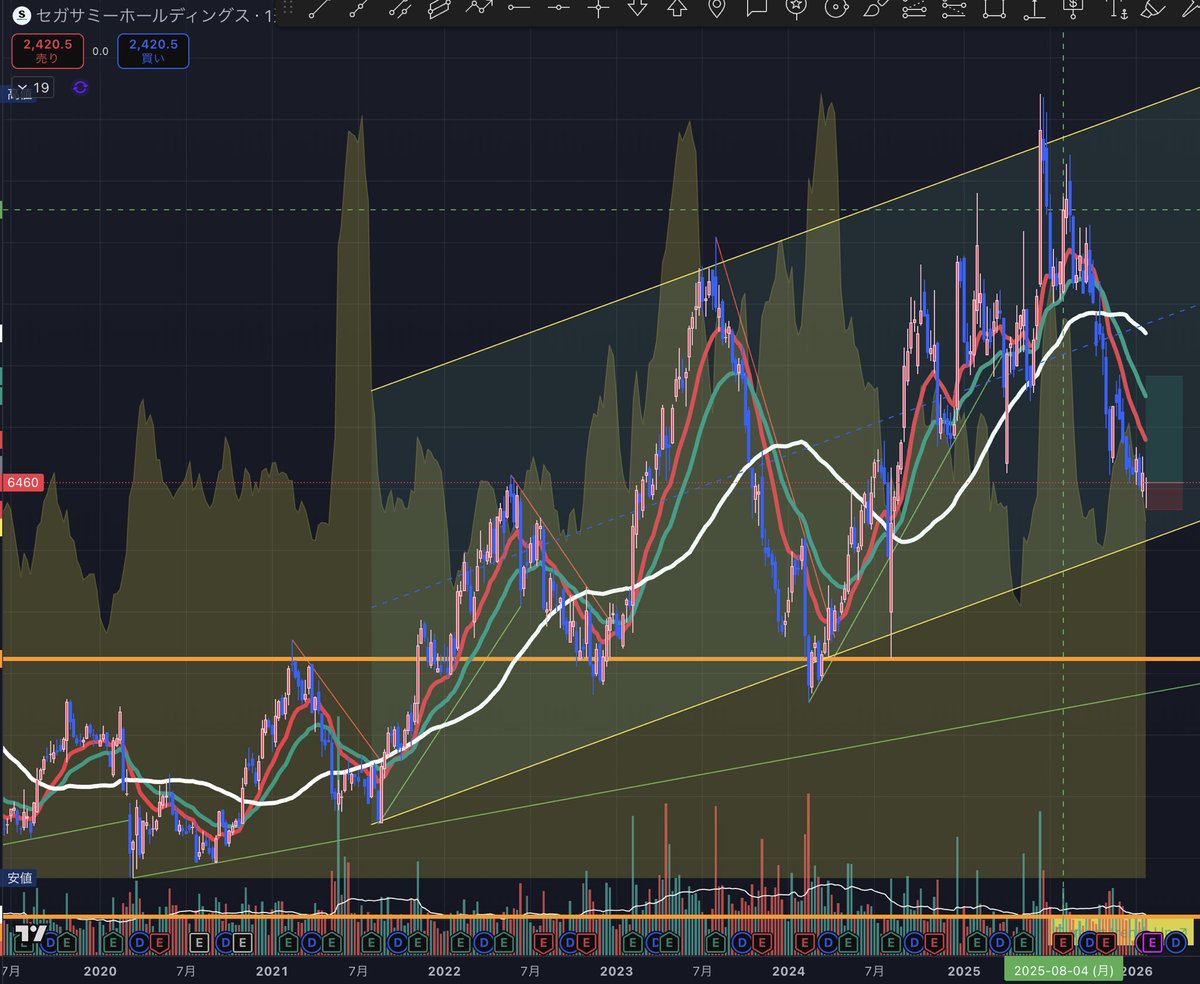Select the horizontal line tool
The height and width of the screenshot is (984, 1200).
[x=519, y=9]
